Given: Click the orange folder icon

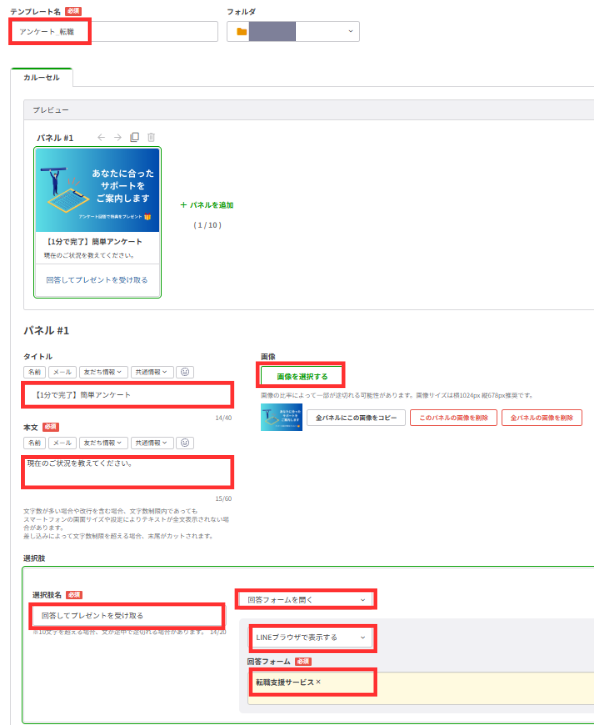Looking at the screenshot, I should pyautogui.click(x=242, y=31).
